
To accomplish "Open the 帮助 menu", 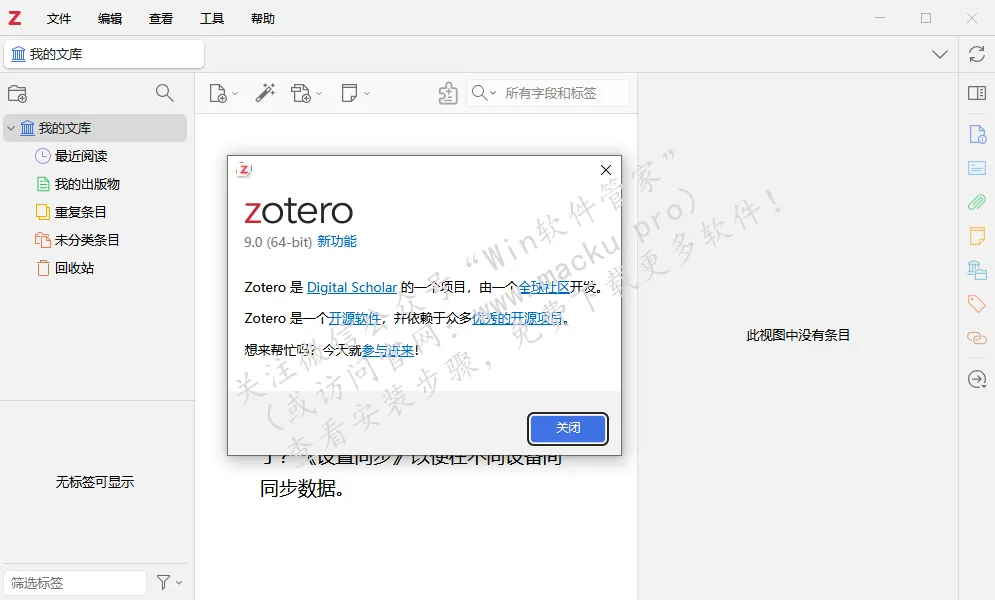I will [x=263, y=18].
